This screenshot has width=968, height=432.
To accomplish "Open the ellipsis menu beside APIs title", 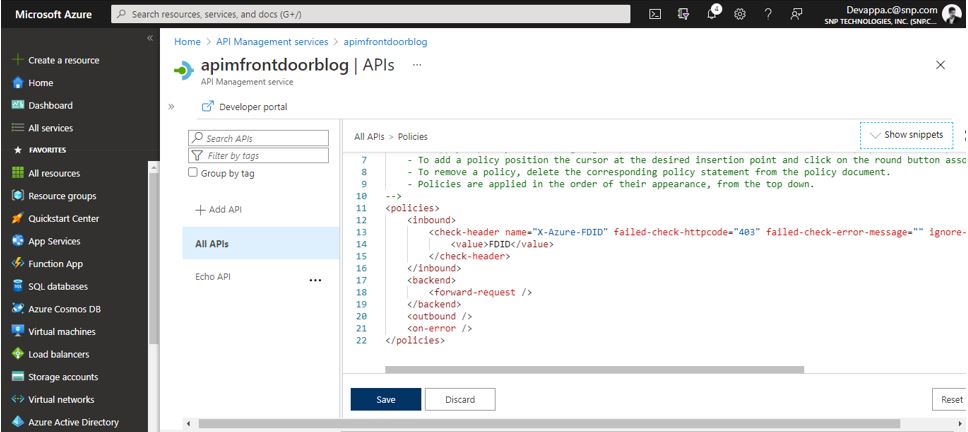I will pyautogui.click(x=417, y=64).
